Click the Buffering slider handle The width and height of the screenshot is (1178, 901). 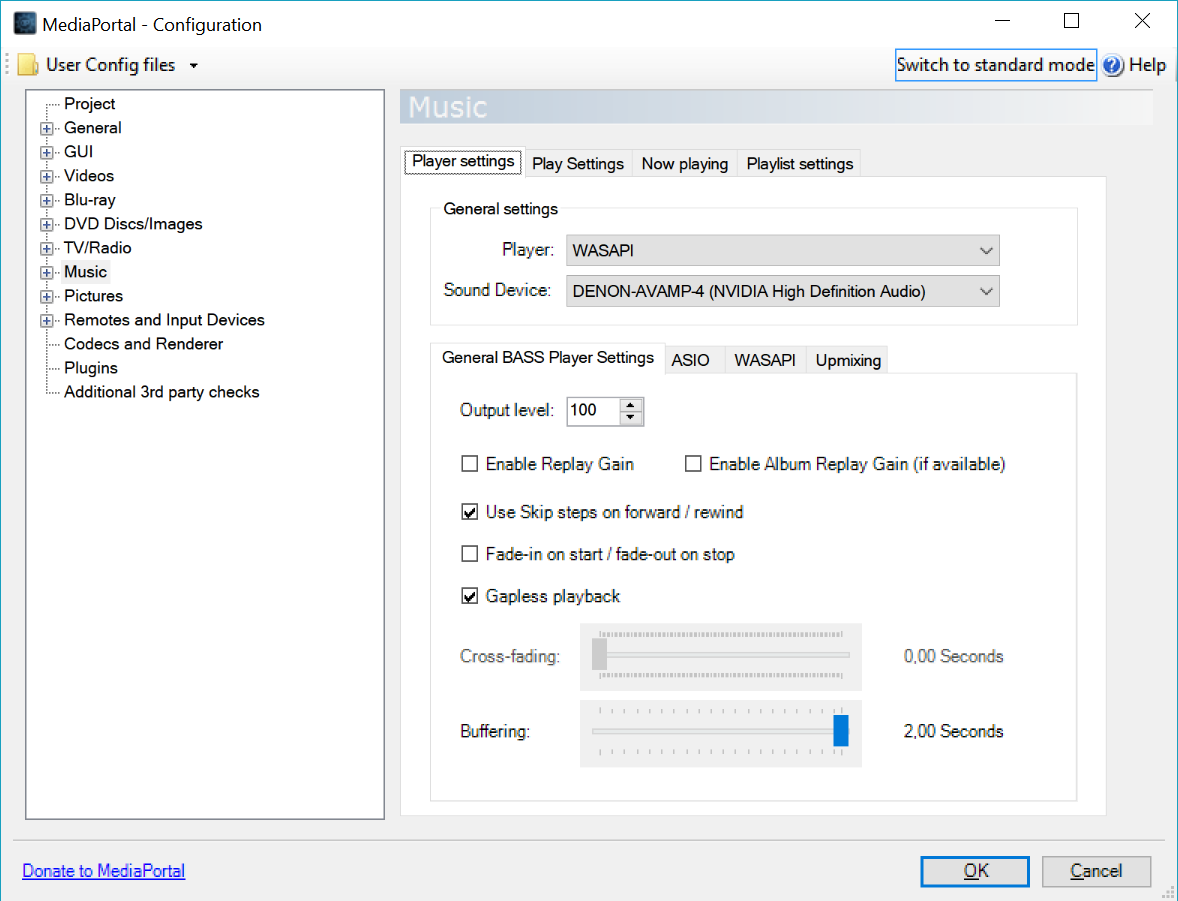pos(841,731)
